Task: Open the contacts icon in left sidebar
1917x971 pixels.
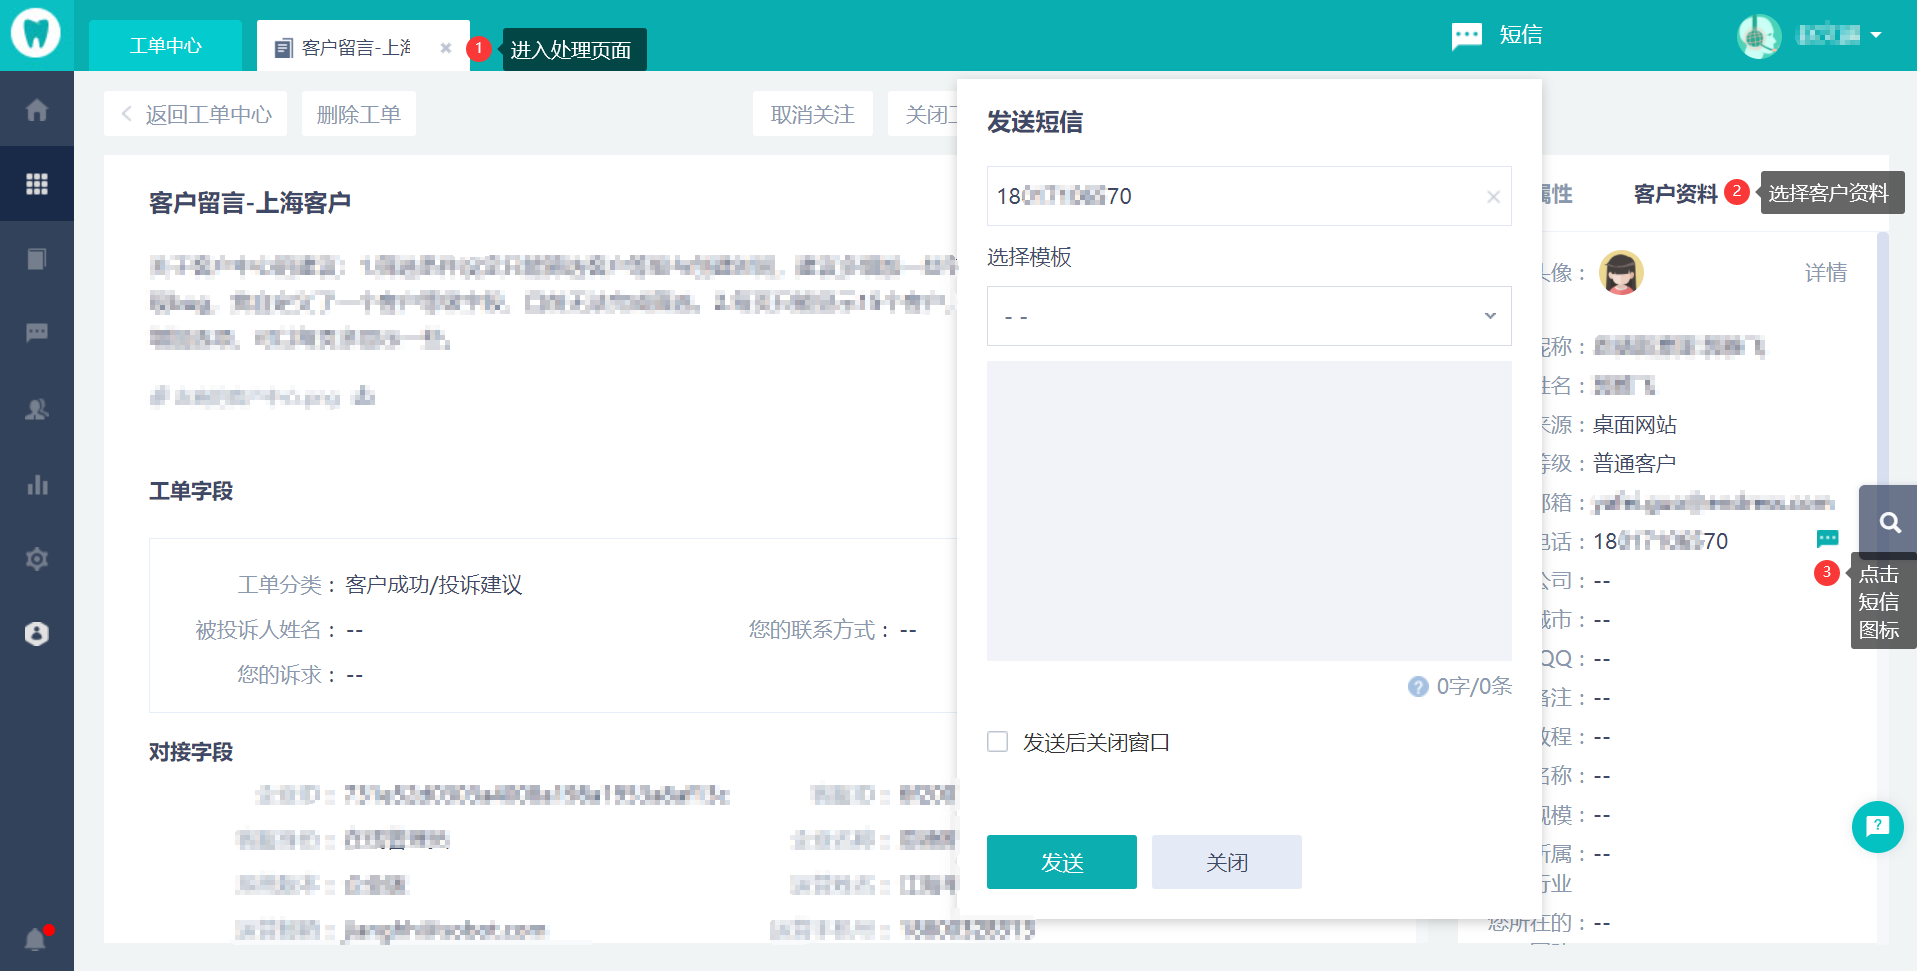Action: [x=37, y=409]
